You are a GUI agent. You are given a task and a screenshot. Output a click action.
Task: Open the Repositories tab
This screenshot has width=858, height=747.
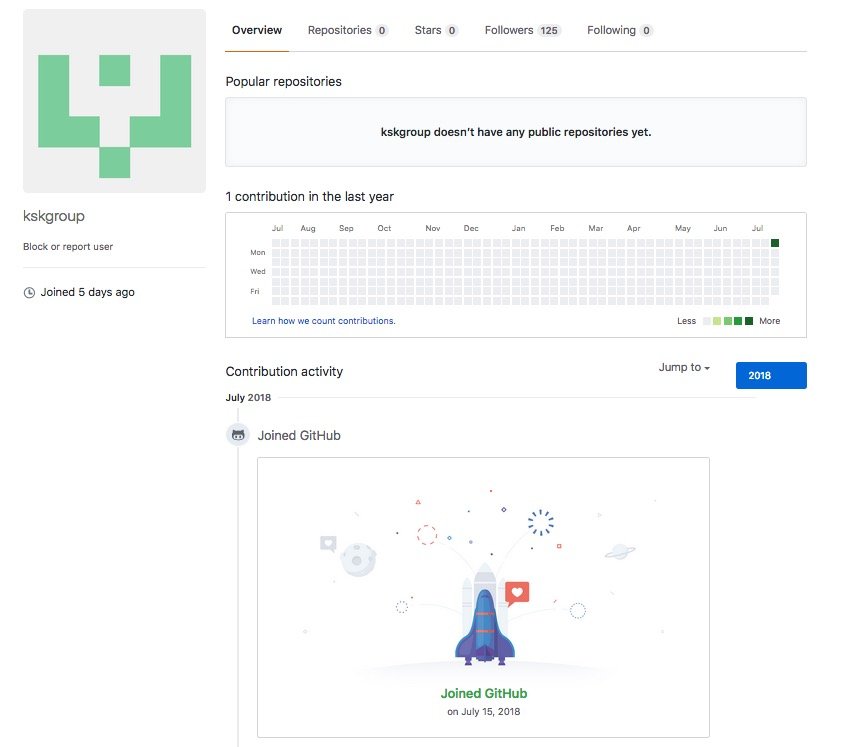[x=347, y=31]
